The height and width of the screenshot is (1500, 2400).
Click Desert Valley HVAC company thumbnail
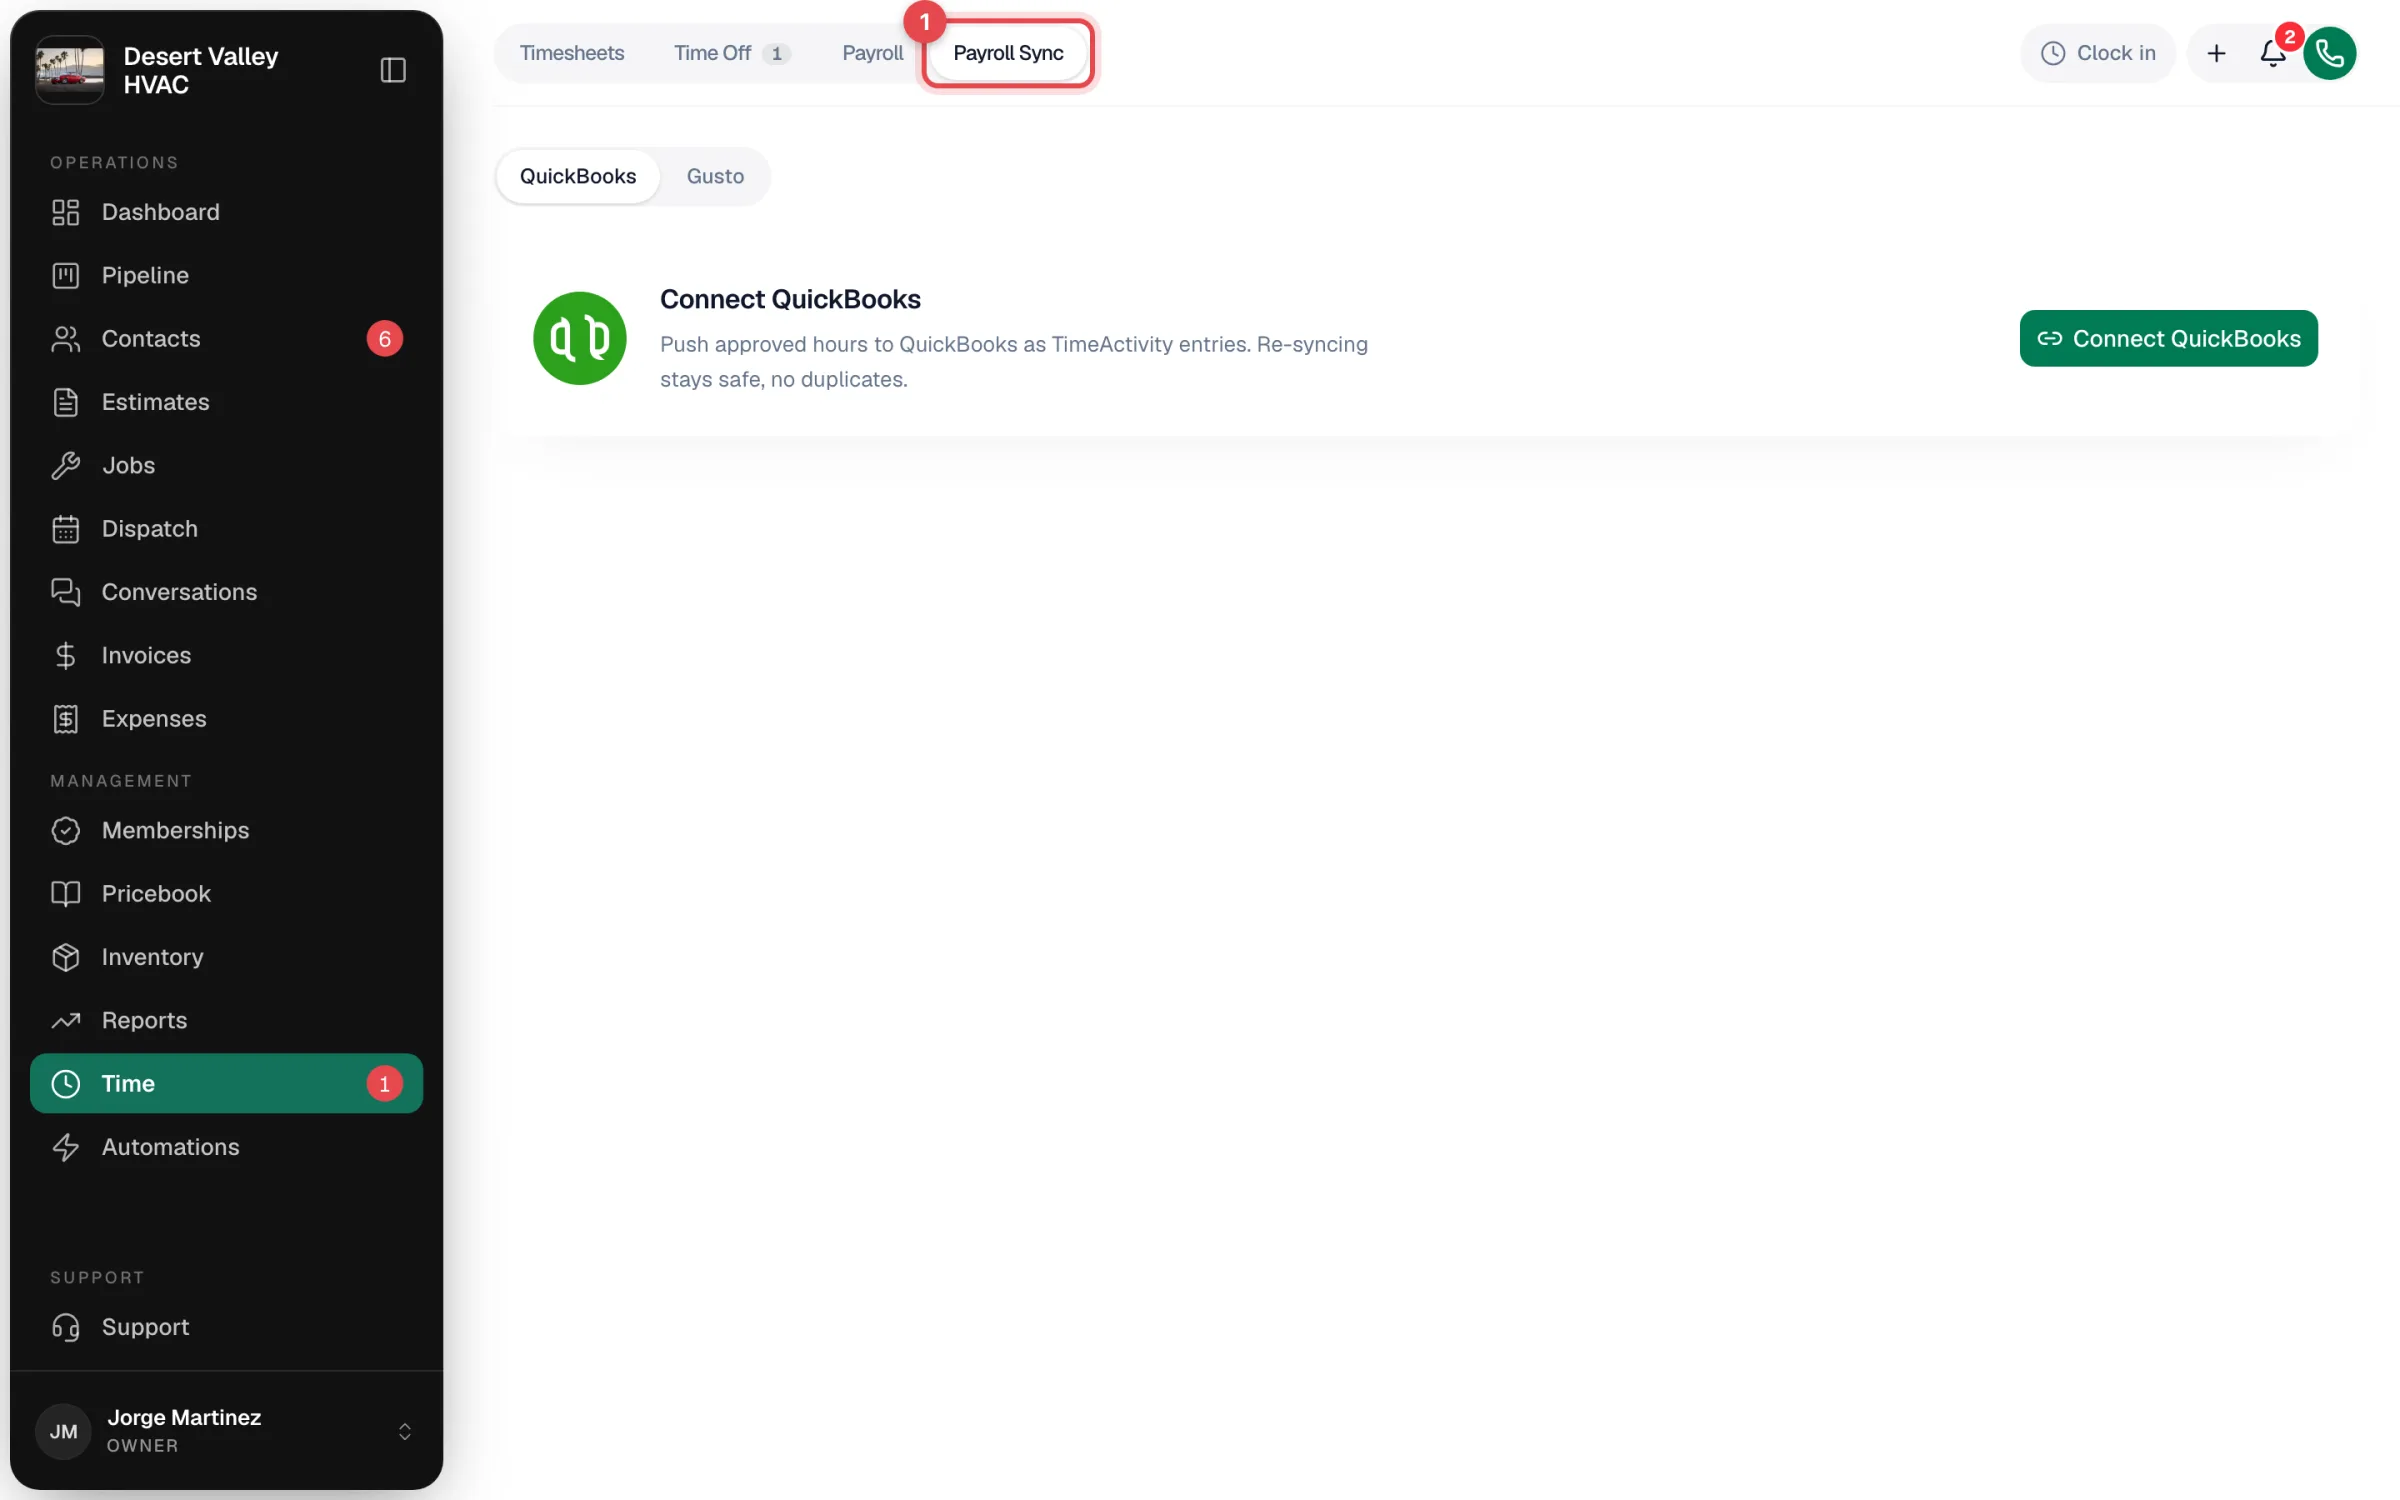70,70
